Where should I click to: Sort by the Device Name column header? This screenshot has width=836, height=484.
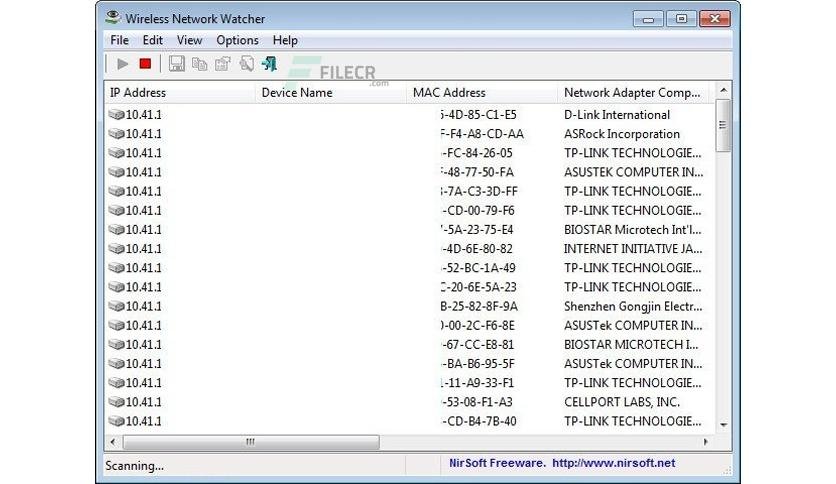tap(331, 92)
